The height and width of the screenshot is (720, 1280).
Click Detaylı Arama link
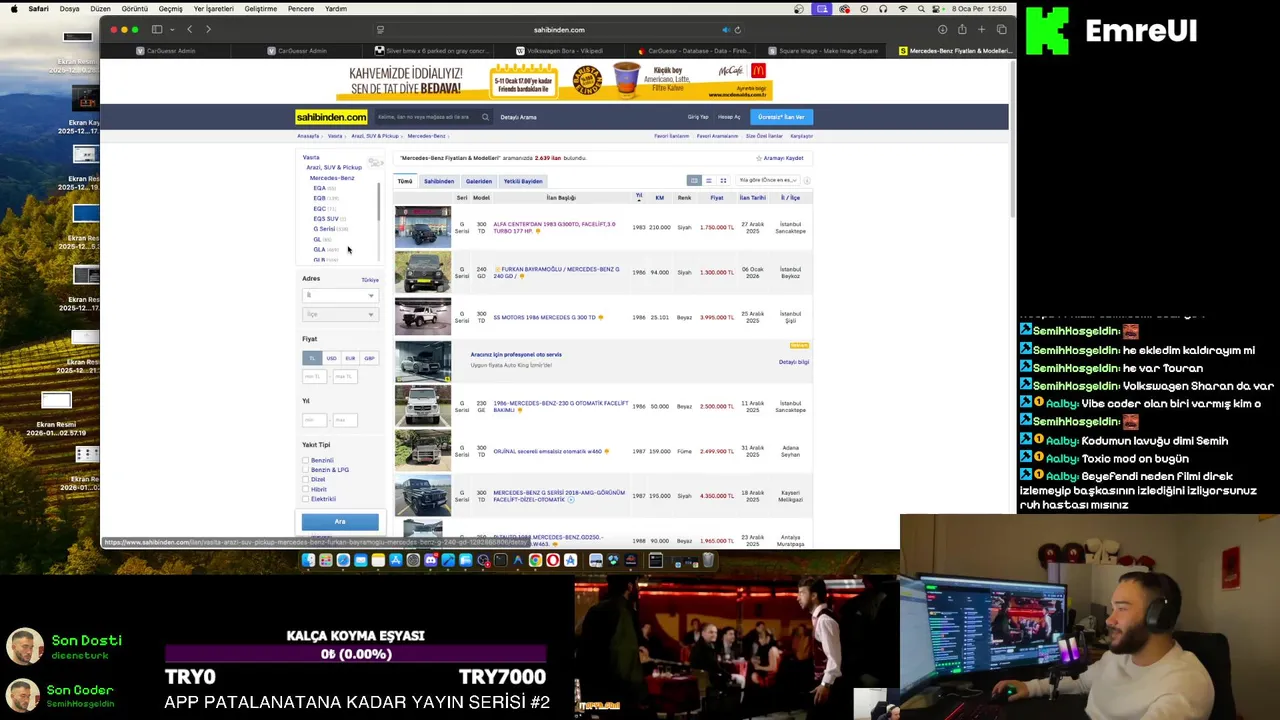coord(518,117)
